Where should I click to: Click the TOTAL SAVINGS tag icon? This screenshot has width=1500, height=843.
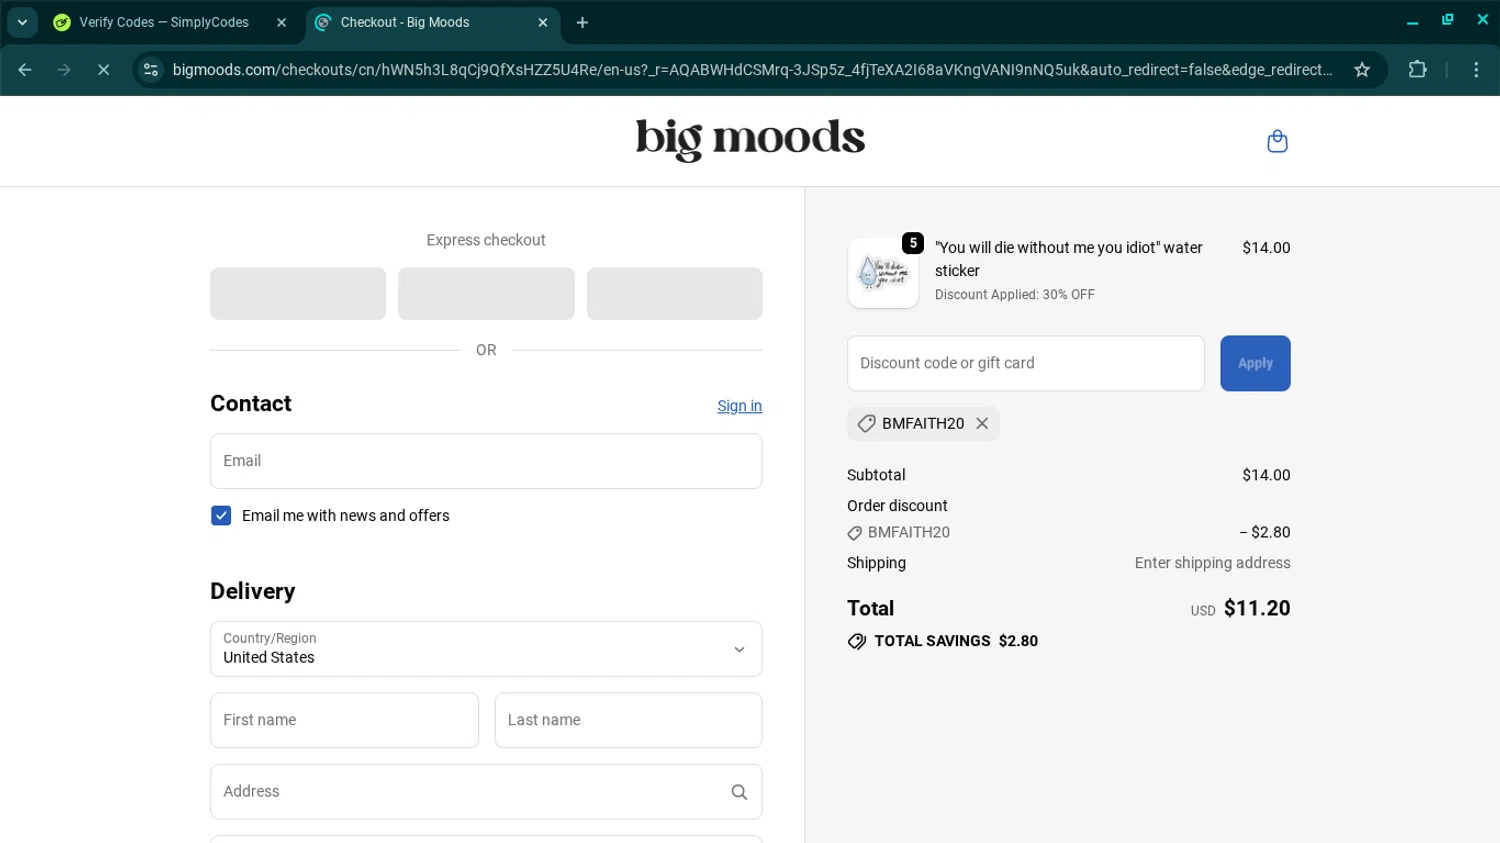(x=857, y=642)
